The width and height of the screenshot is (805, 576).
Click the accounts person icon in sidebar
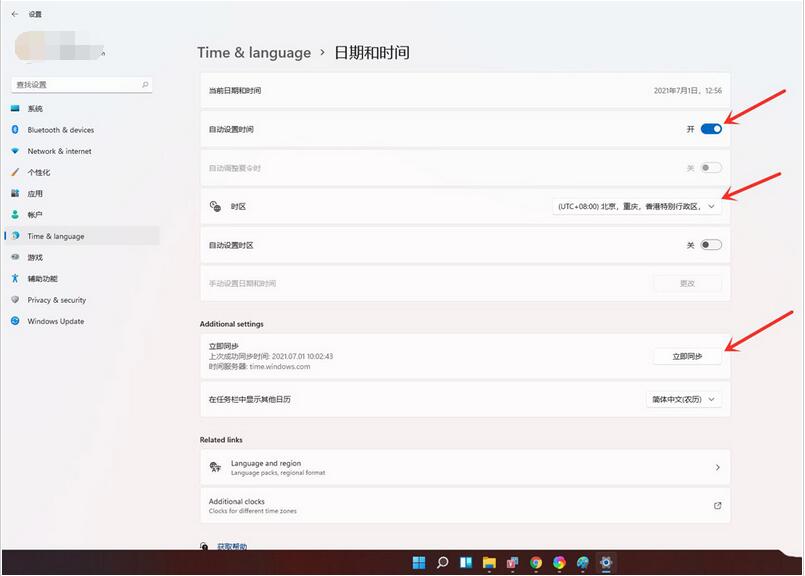(15, 215)
